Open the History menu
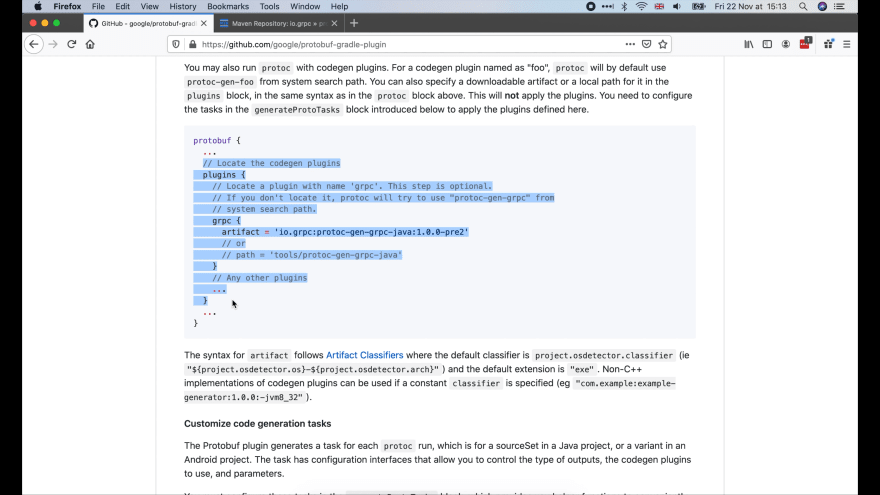 point(183,6)
